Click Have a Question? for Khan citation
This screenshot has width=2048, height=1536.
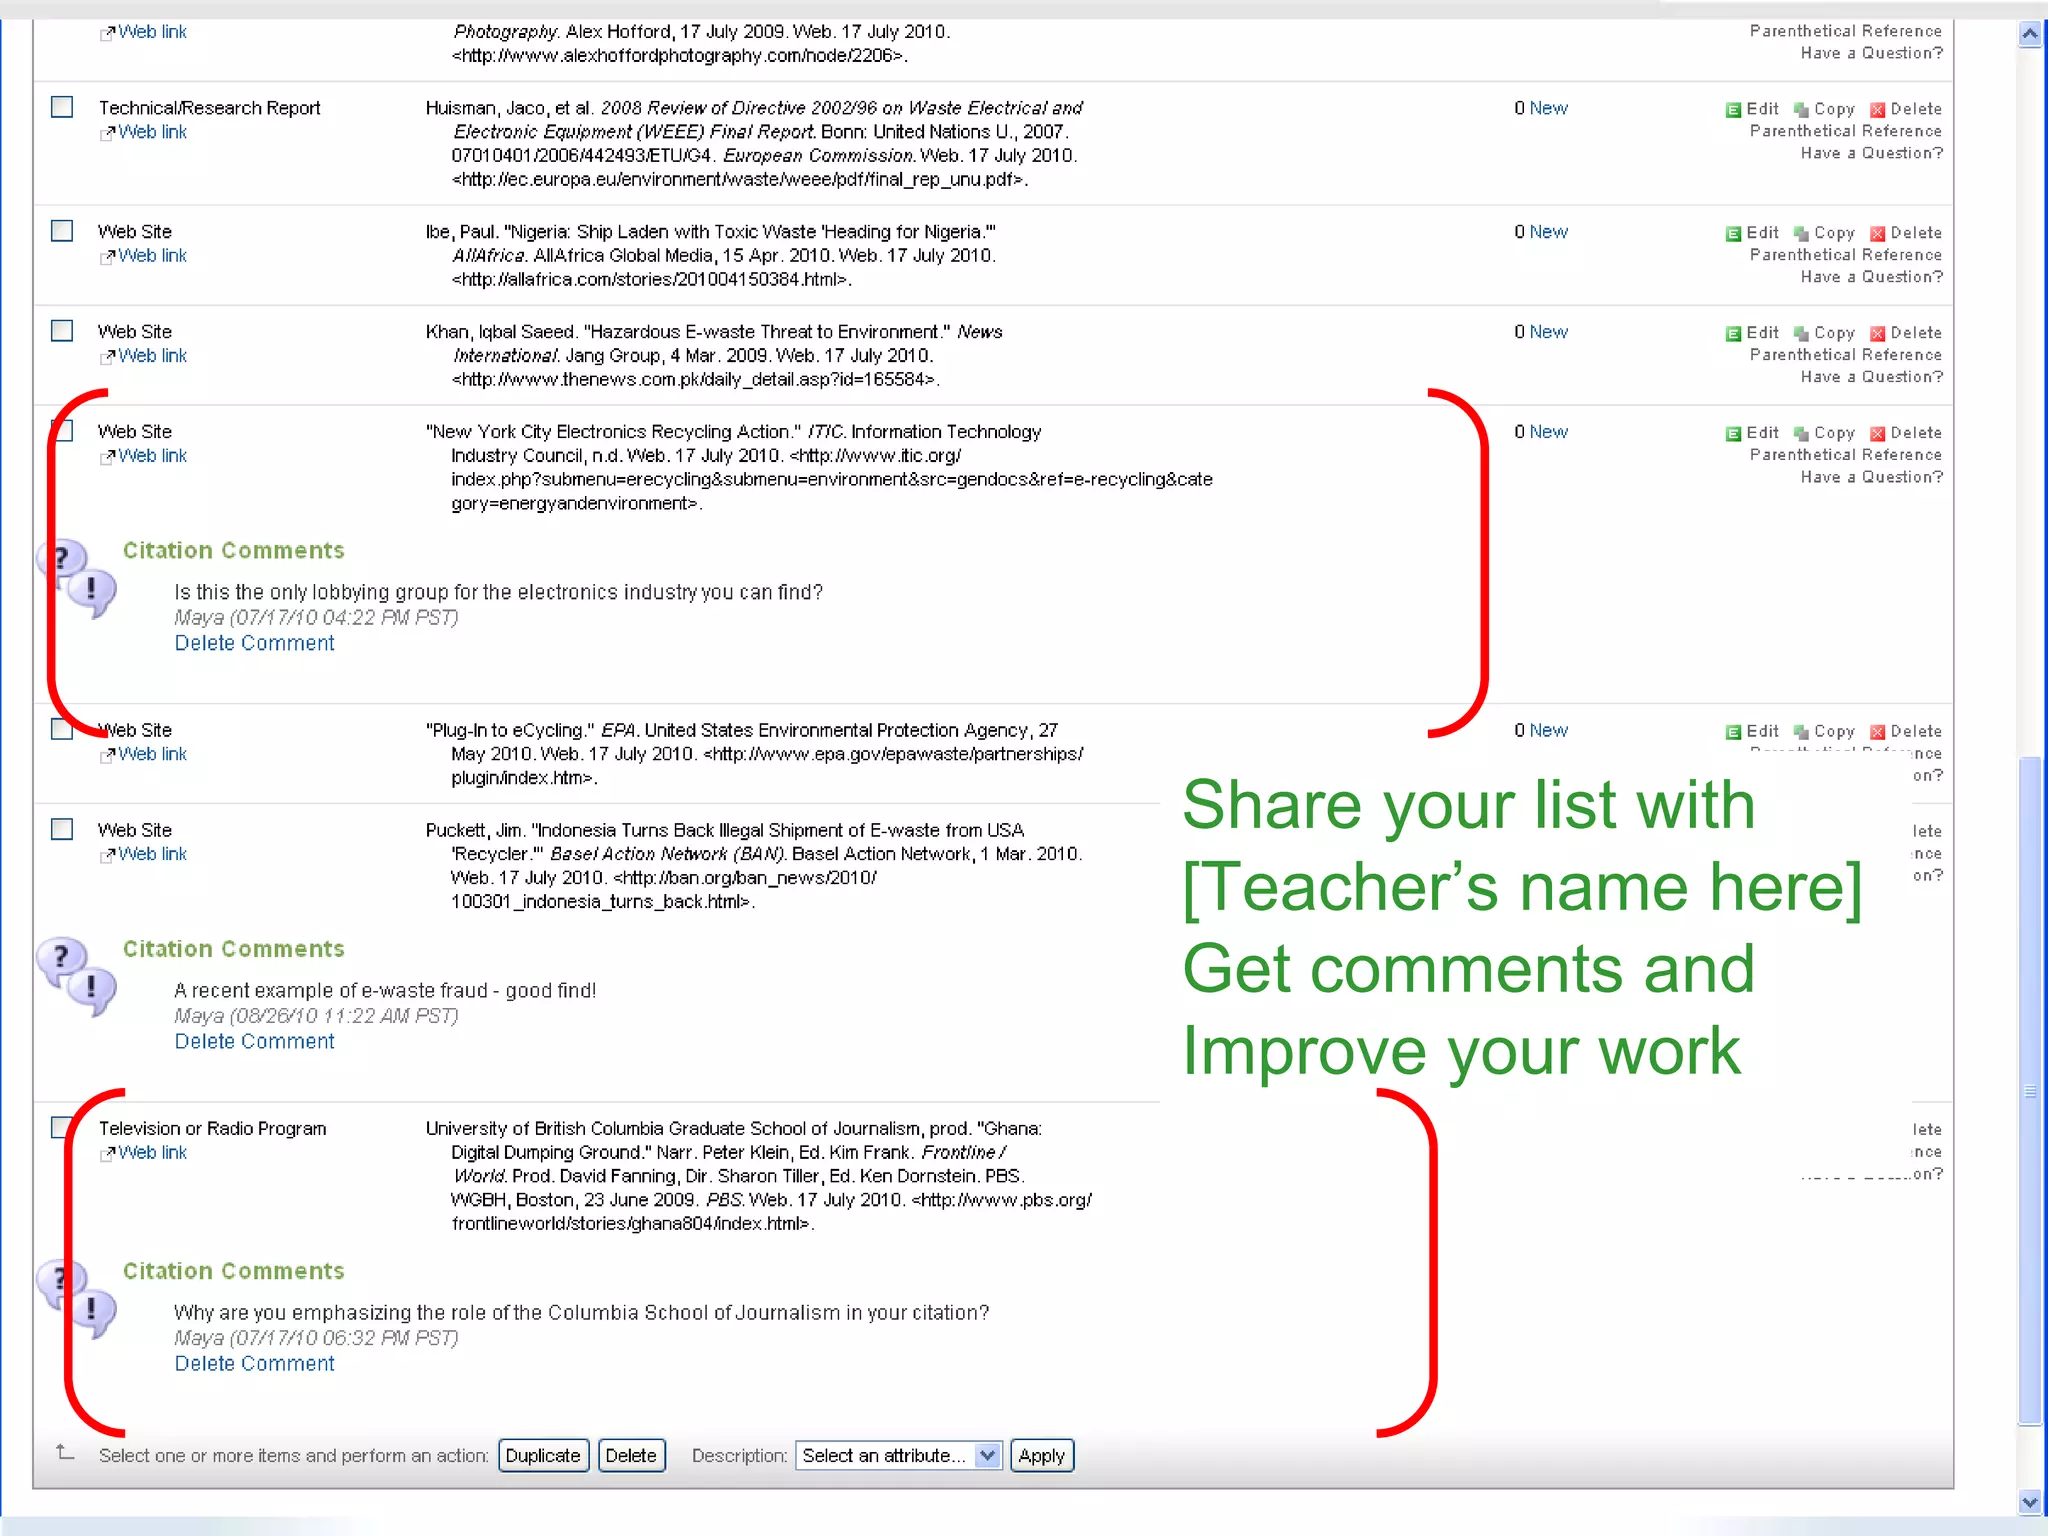click(x=1871, y=377)
